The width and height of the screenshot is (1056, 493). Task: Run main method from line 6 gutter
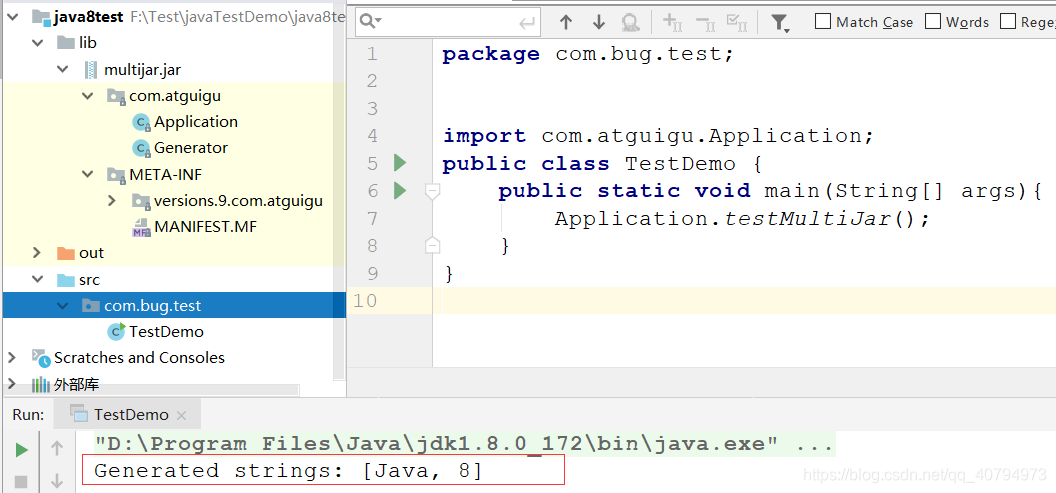400,191
